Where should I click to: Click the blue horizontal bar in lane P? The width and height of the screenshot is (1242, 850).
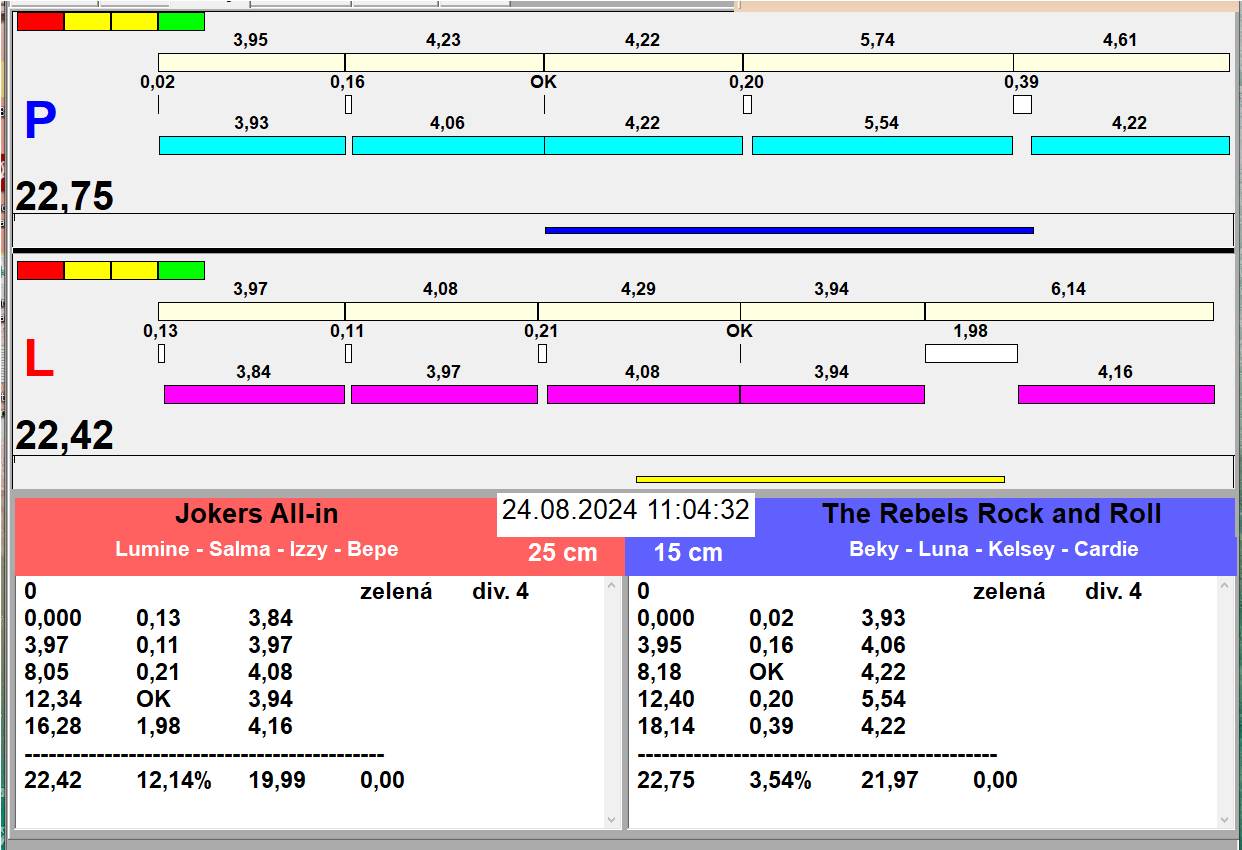[788, 230]
